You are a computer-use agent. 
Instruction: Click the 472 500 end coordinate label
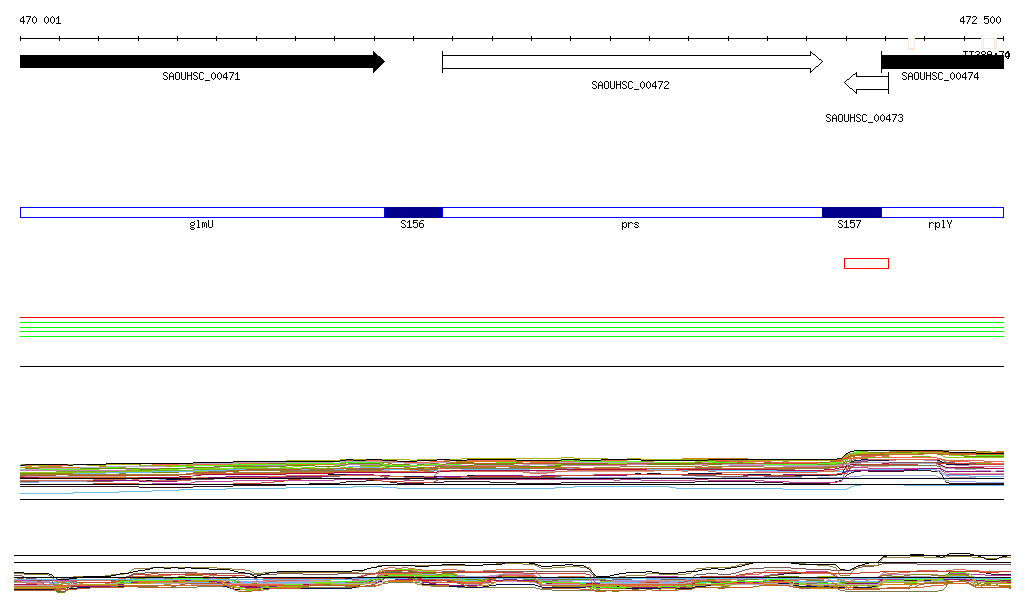click(x=979, y=20)
